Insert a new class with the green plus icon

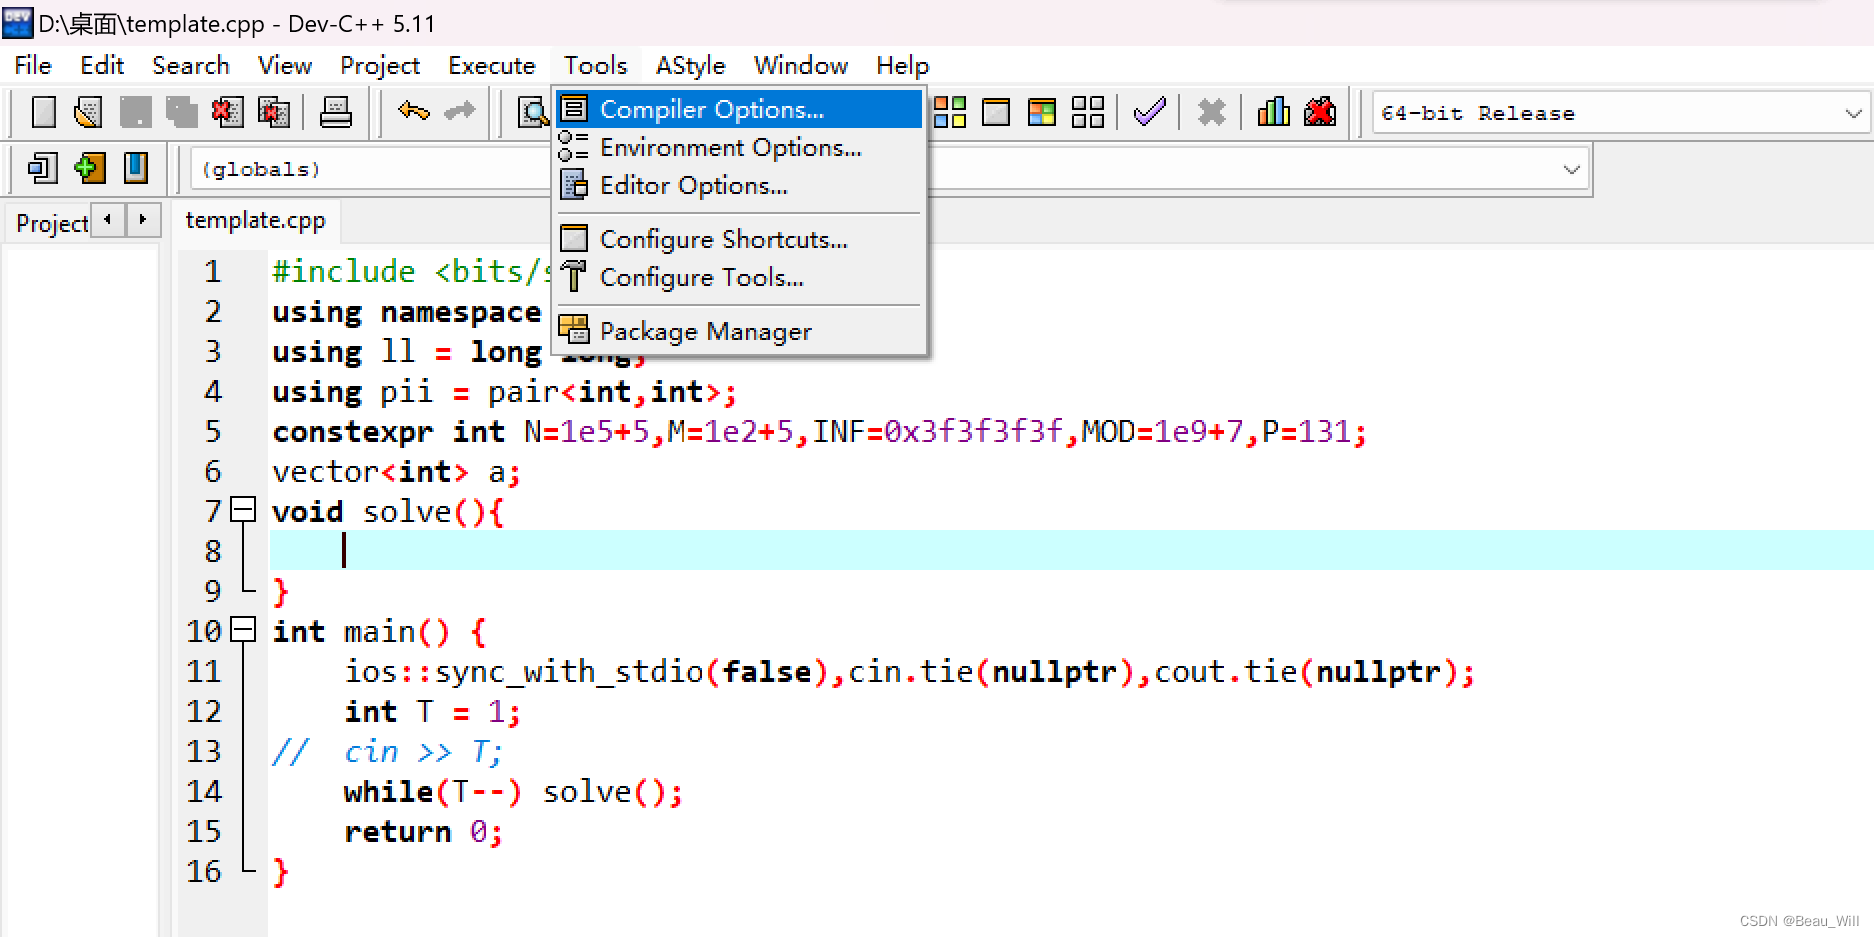pyautogui.click(x=88, y=168)
